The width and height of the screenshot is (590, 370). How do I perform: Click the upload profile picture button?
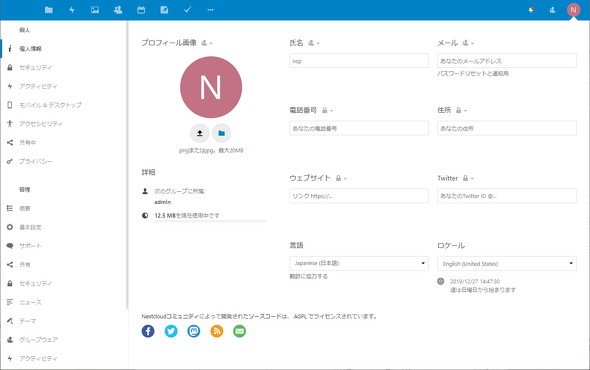coord(199,133)
